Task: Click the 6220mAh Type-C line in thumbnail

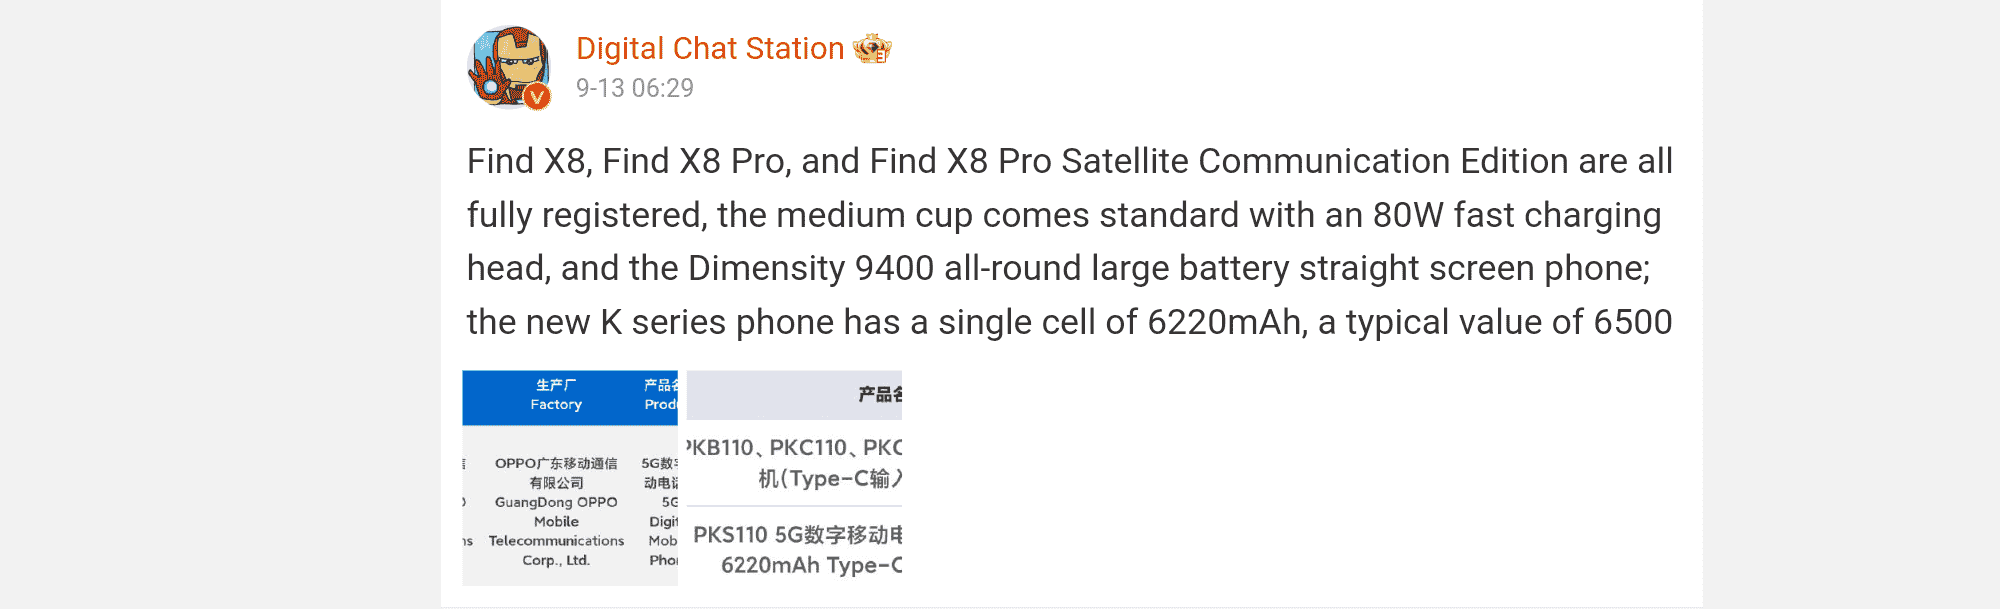Action: coord(810,565)
